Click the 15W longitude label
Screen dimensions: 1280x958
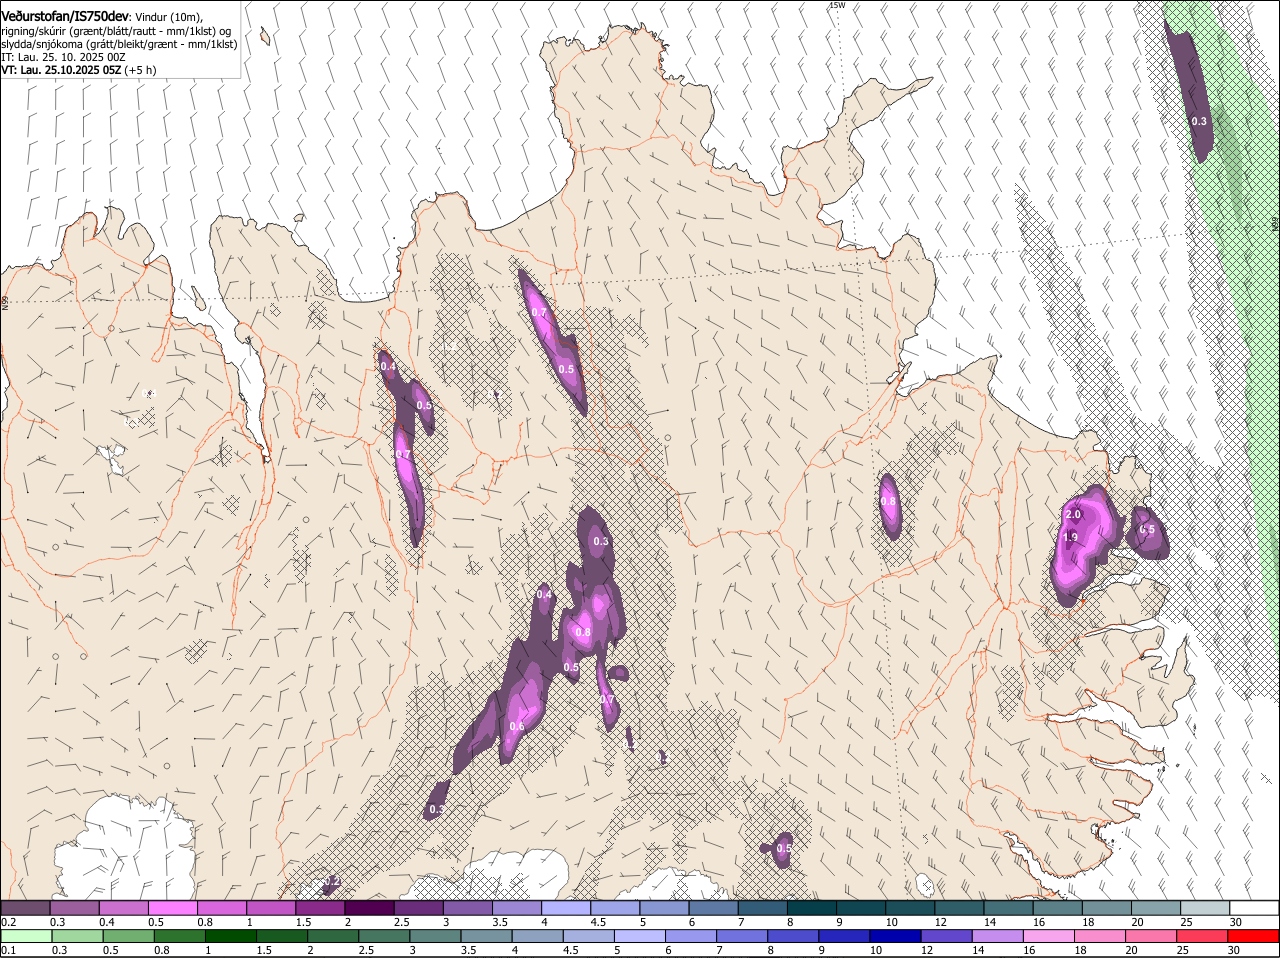click(836, 5)
